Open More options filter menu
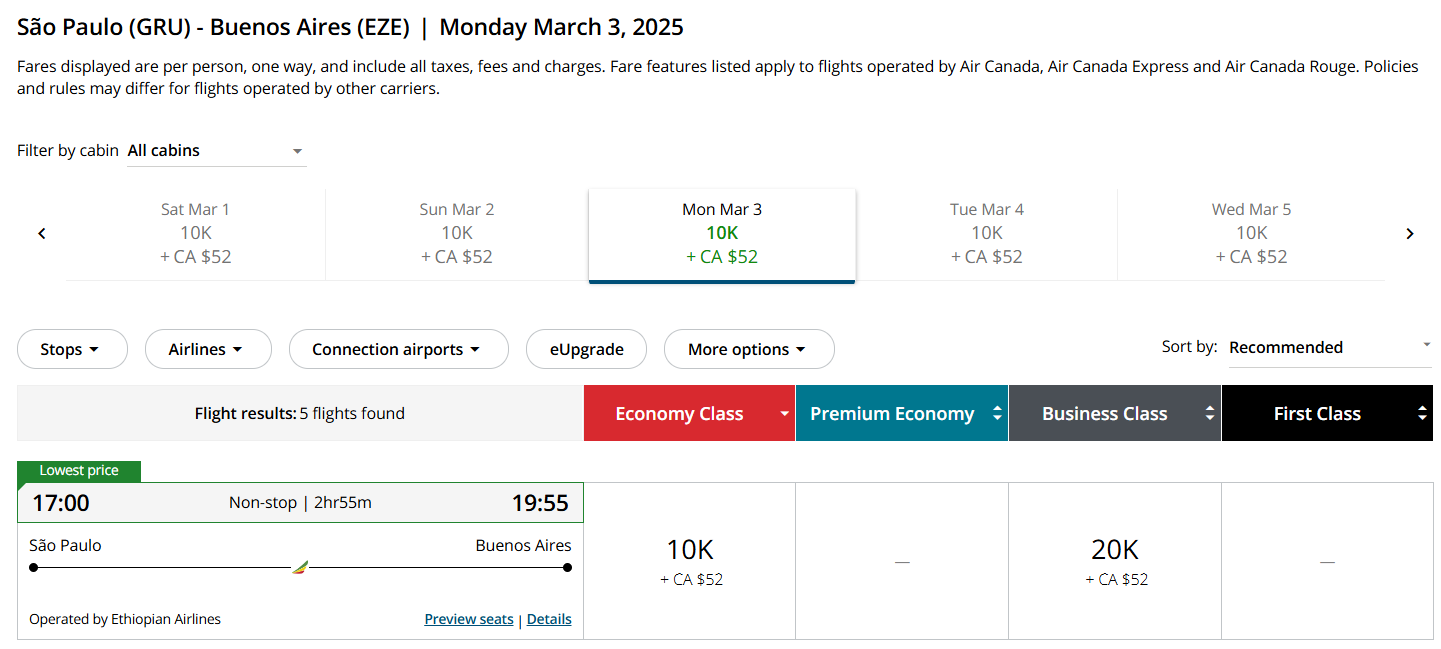The image size is (1441, 649). (x=749, y=349)
